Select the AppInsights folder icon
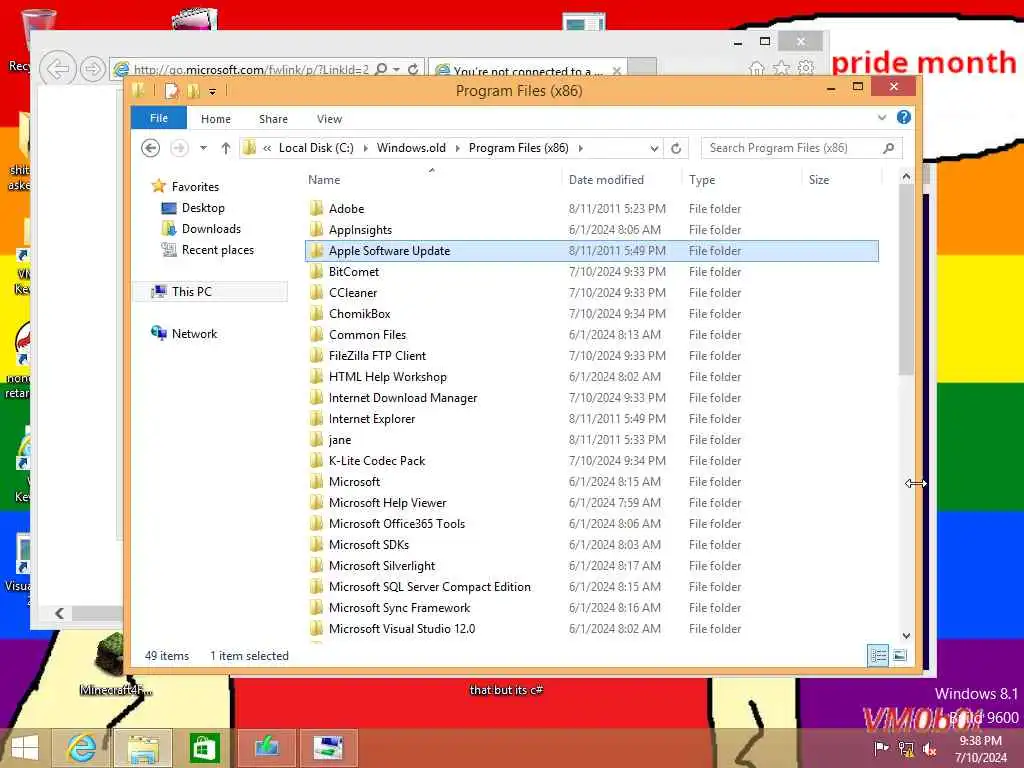This screenshot has width=1024, height=768. tap(317, 229)
